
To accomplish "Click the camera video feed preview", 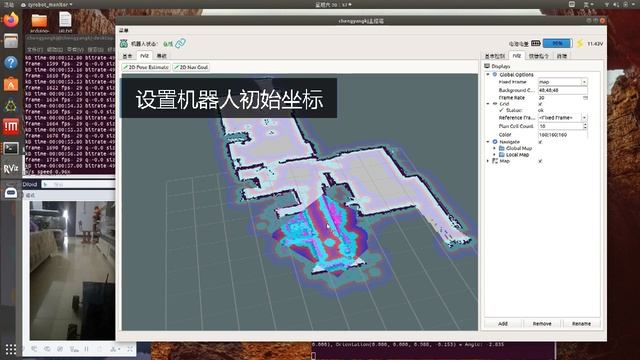I will point(72,270).
